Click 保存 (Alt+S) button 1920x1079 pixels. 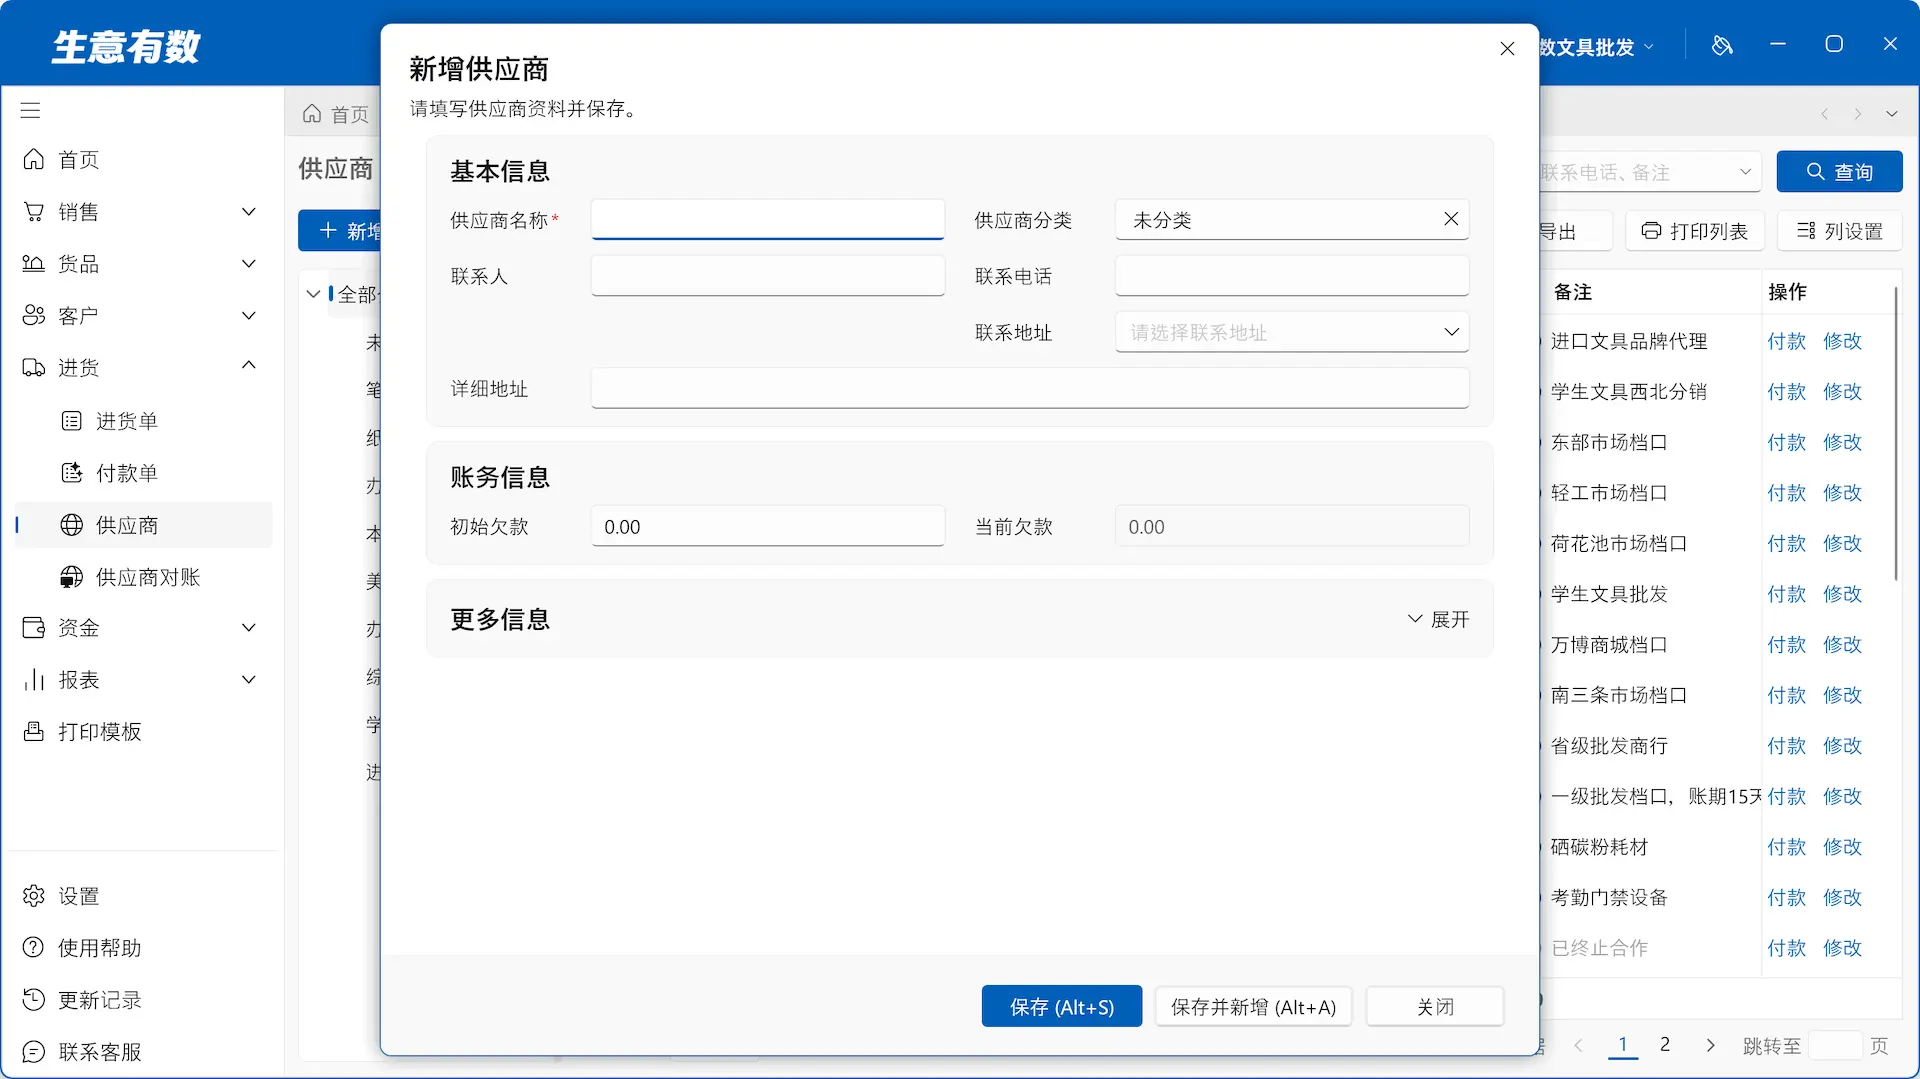1061,1007
